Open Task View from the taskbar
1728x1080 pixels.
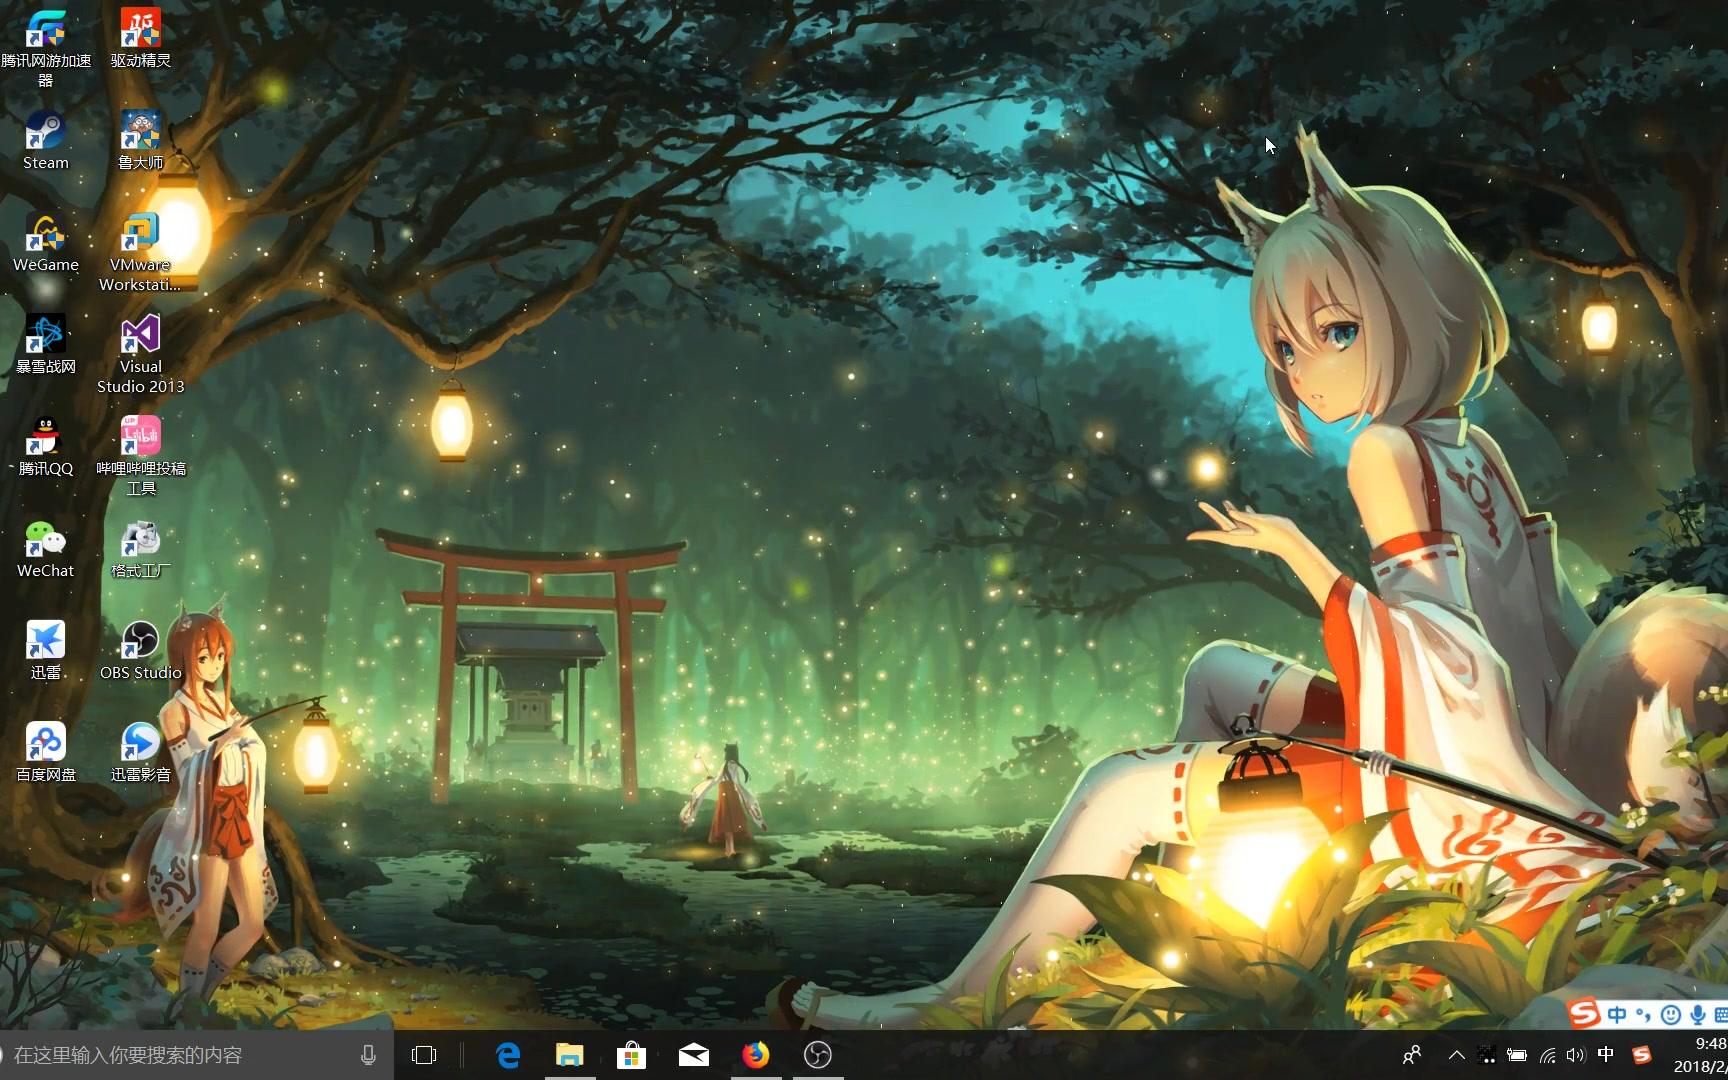tap(424, 1055)
